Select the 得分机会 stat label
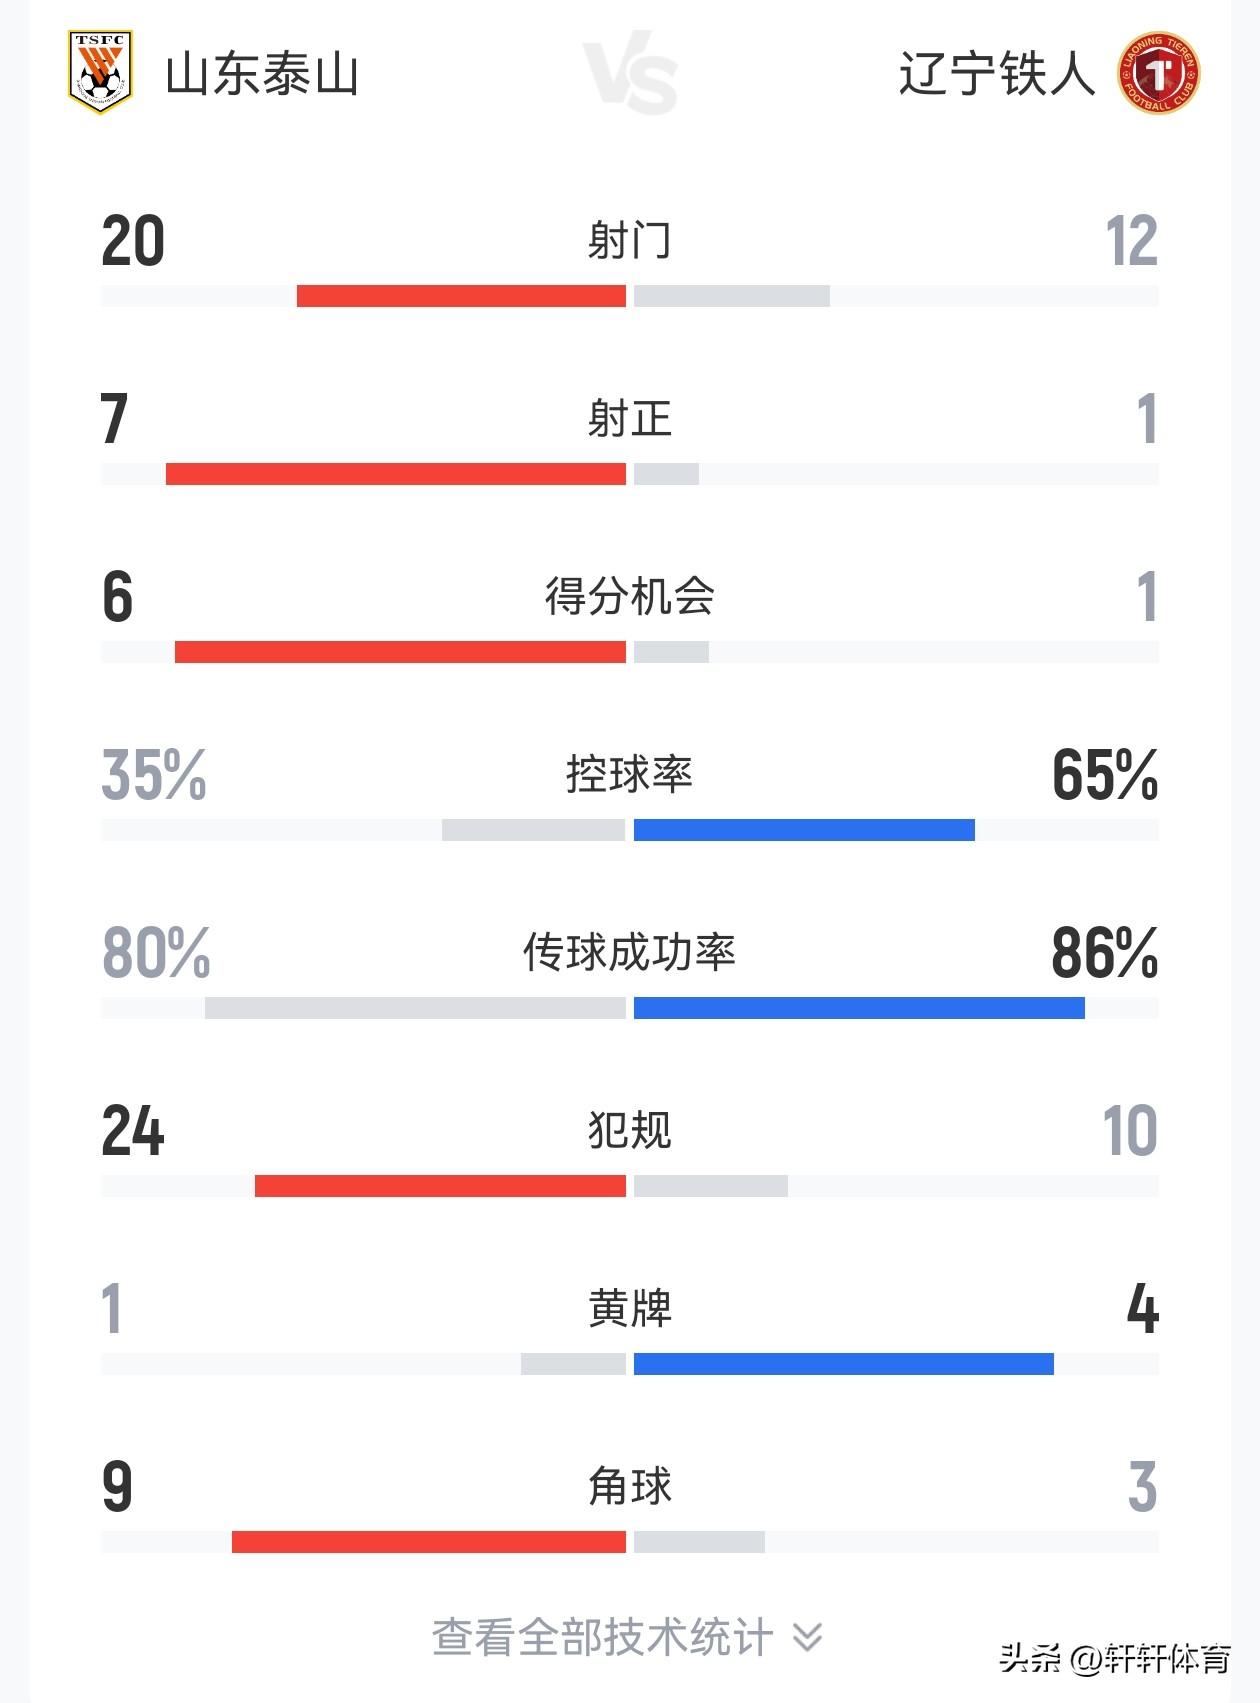Image resolution: width=1260 pixels, height=1703 pixels. click(629, 596)
